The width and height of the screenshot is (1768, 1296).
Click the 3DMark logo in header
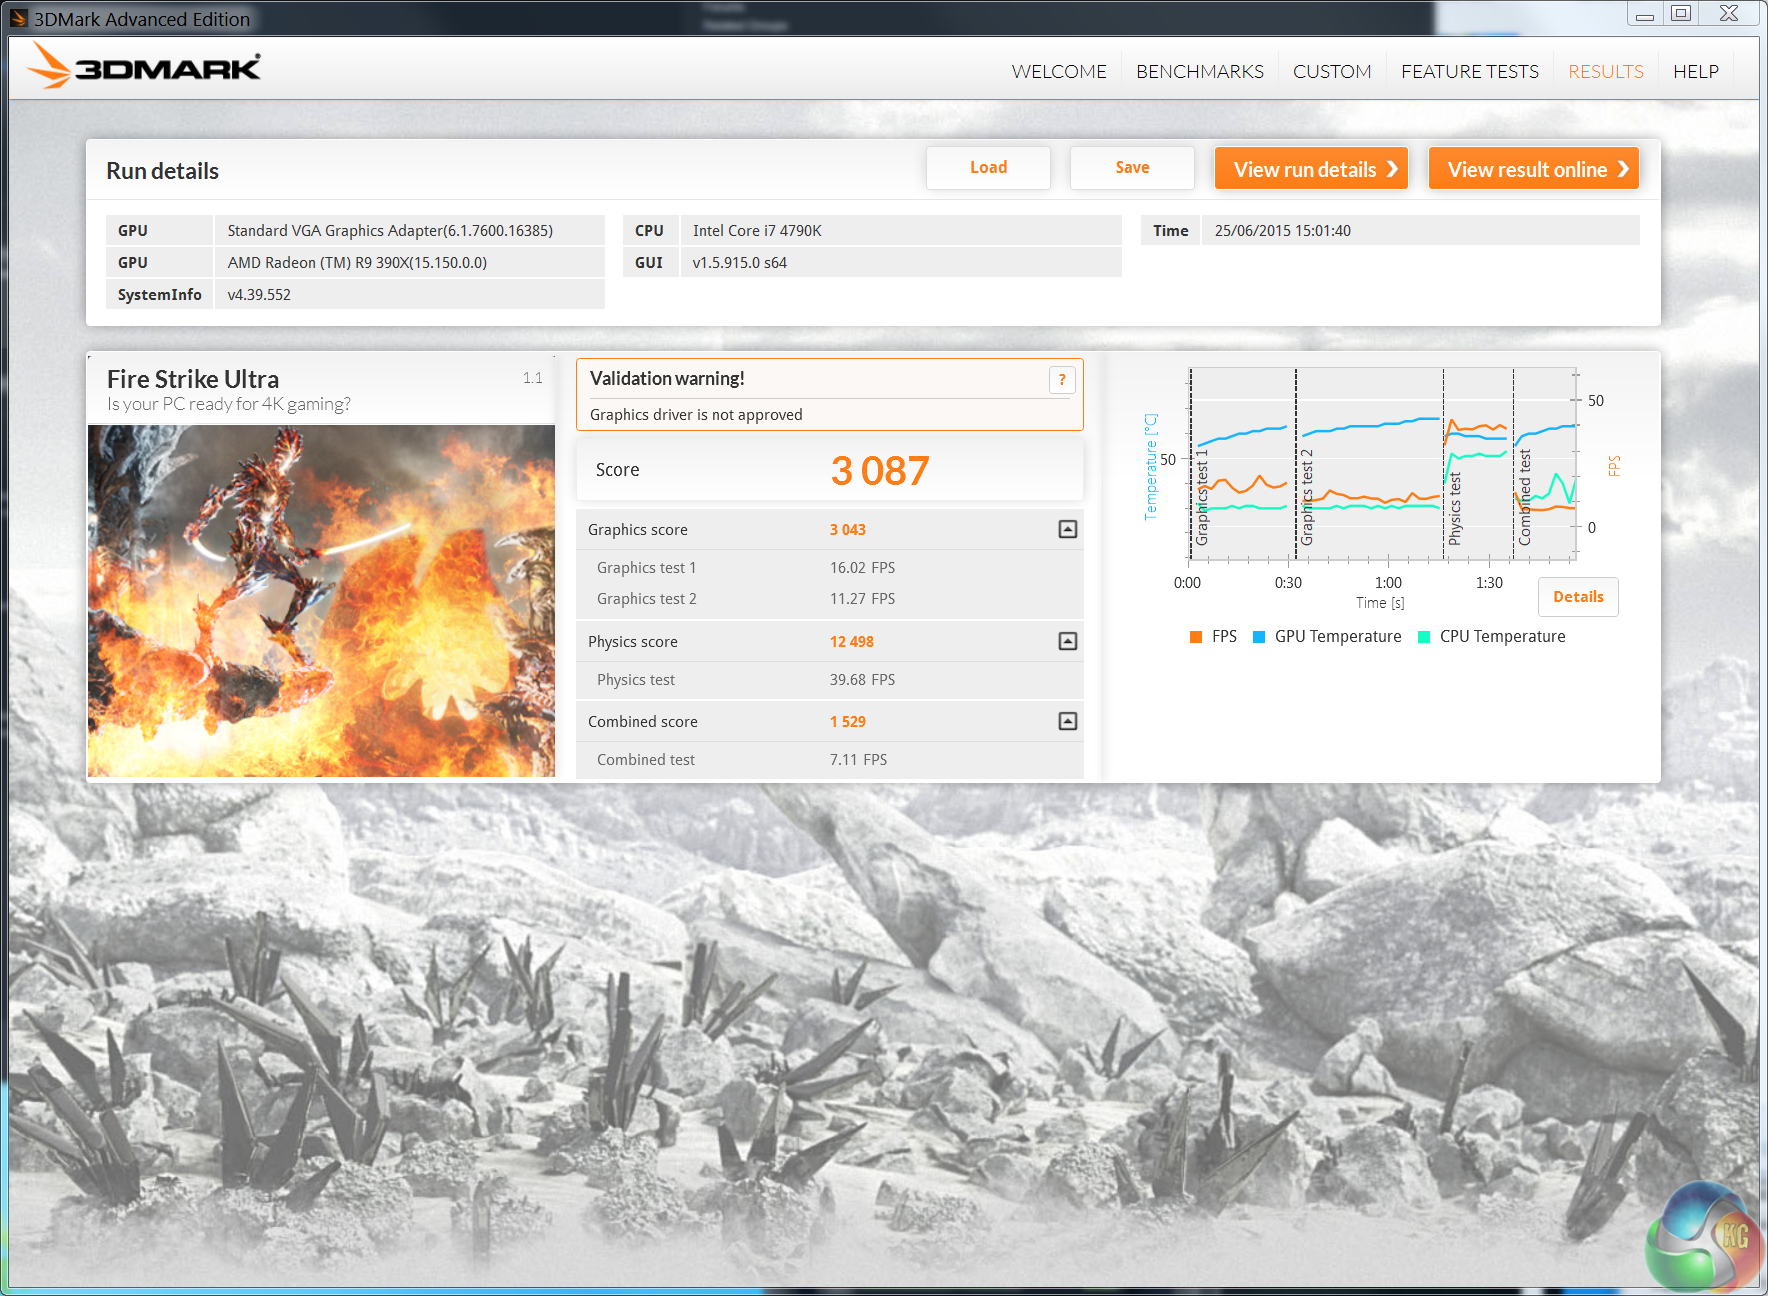(144, 67)
